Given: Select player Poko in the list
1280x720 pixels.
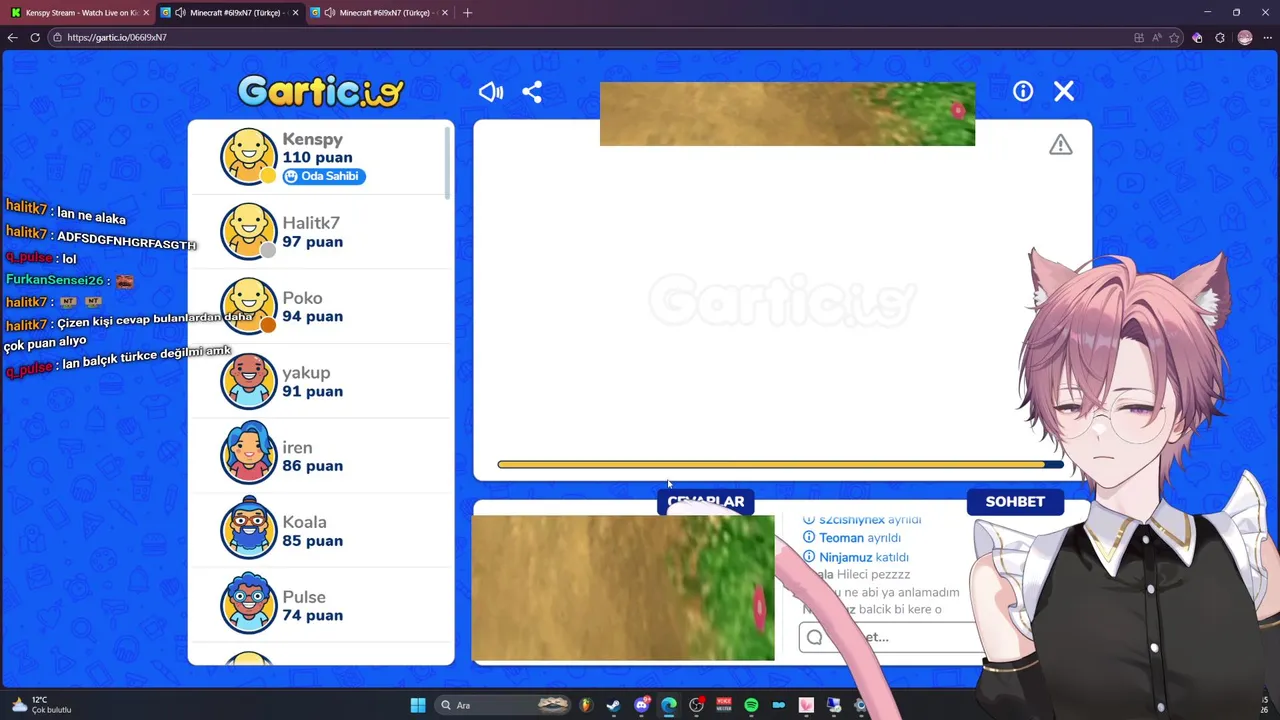Looking at the screenshot, I should (320, 306).
